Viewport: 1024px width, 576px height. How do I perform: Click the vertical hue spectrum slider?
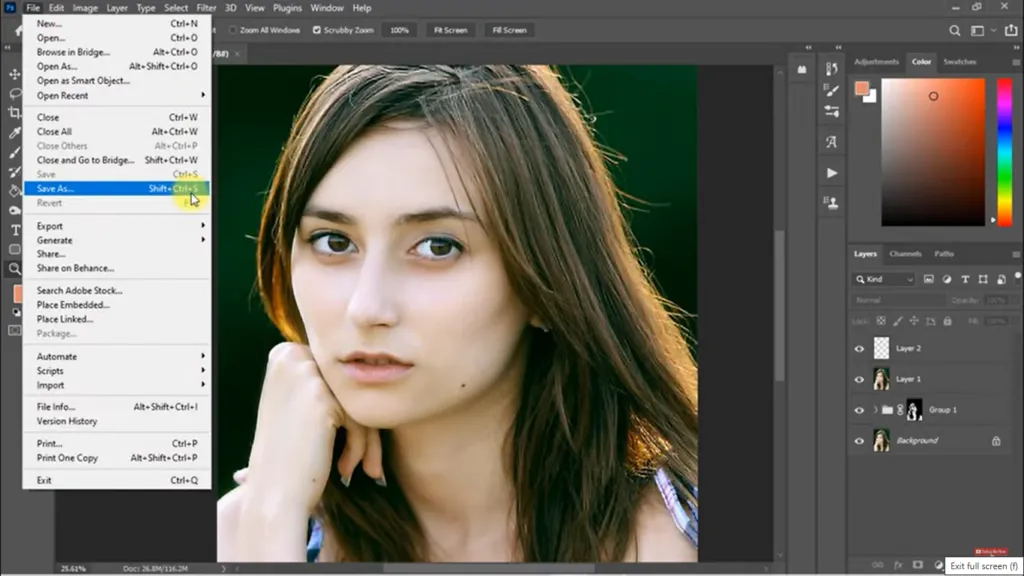pos(1005,150)
